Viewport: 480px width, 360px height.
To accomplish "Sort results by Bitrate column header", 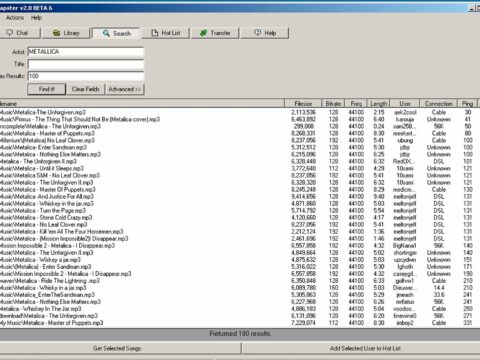I will click(333, 104).
